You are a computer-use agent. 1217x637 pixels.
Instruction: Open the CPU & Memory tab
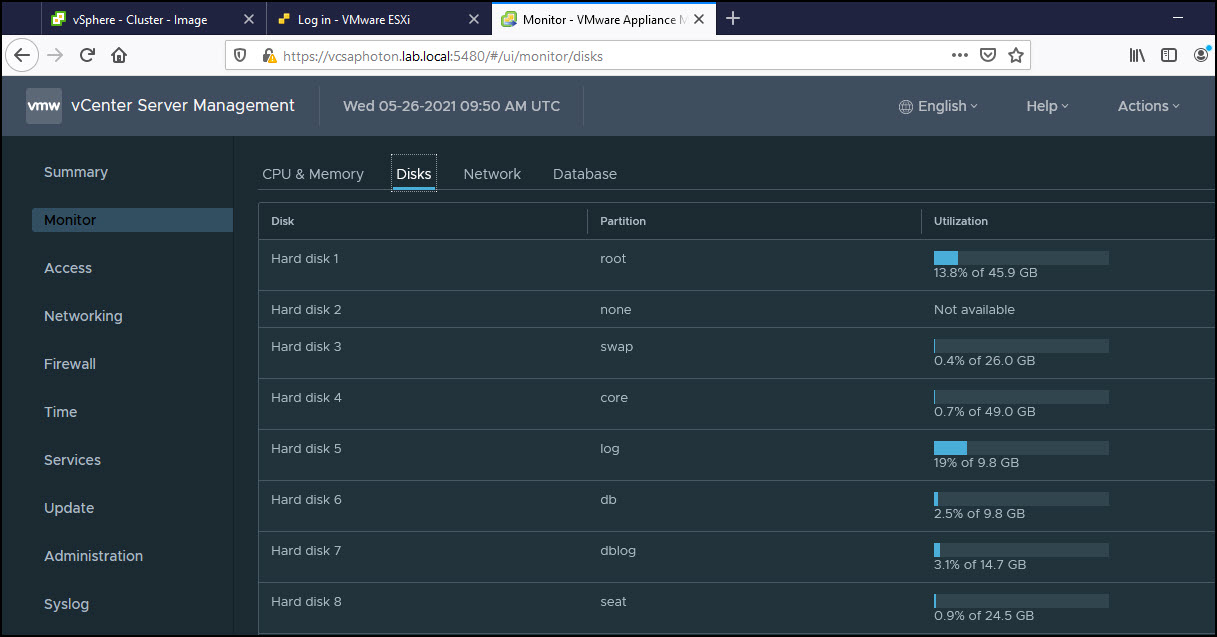tap(313, 174)
